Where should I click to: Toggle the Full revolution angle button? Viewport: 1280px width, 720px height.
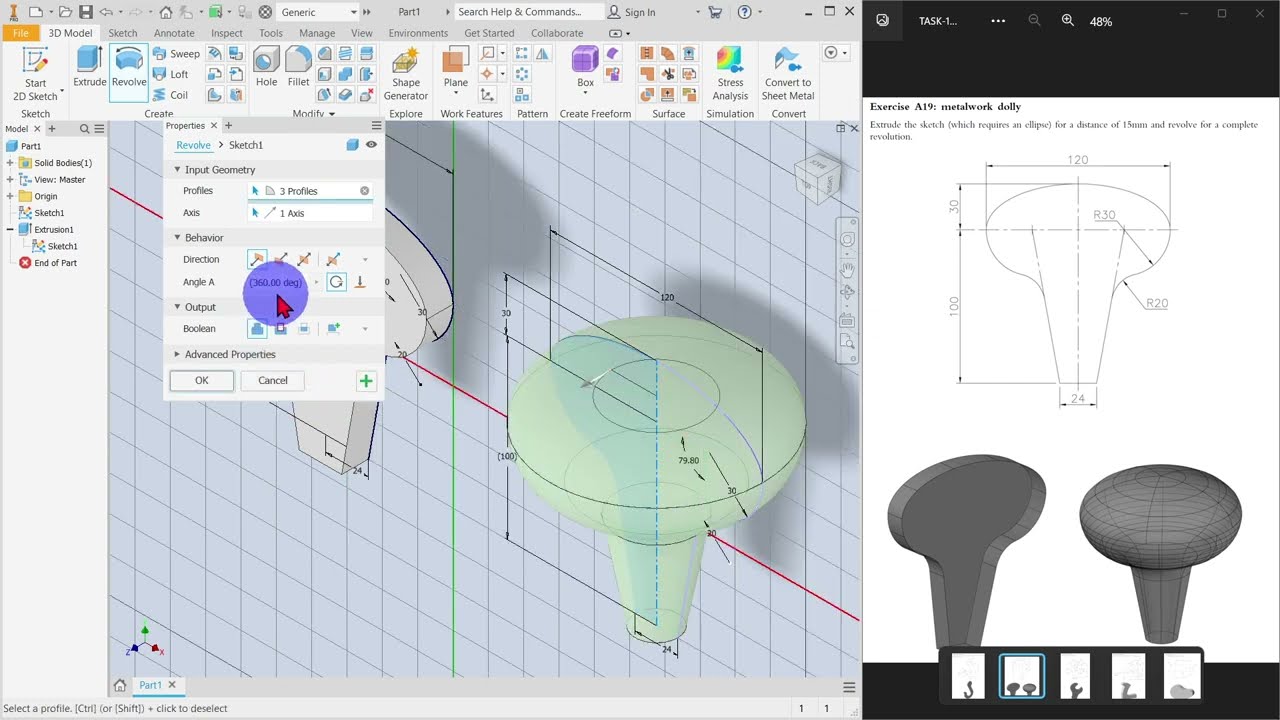(336, 282)
